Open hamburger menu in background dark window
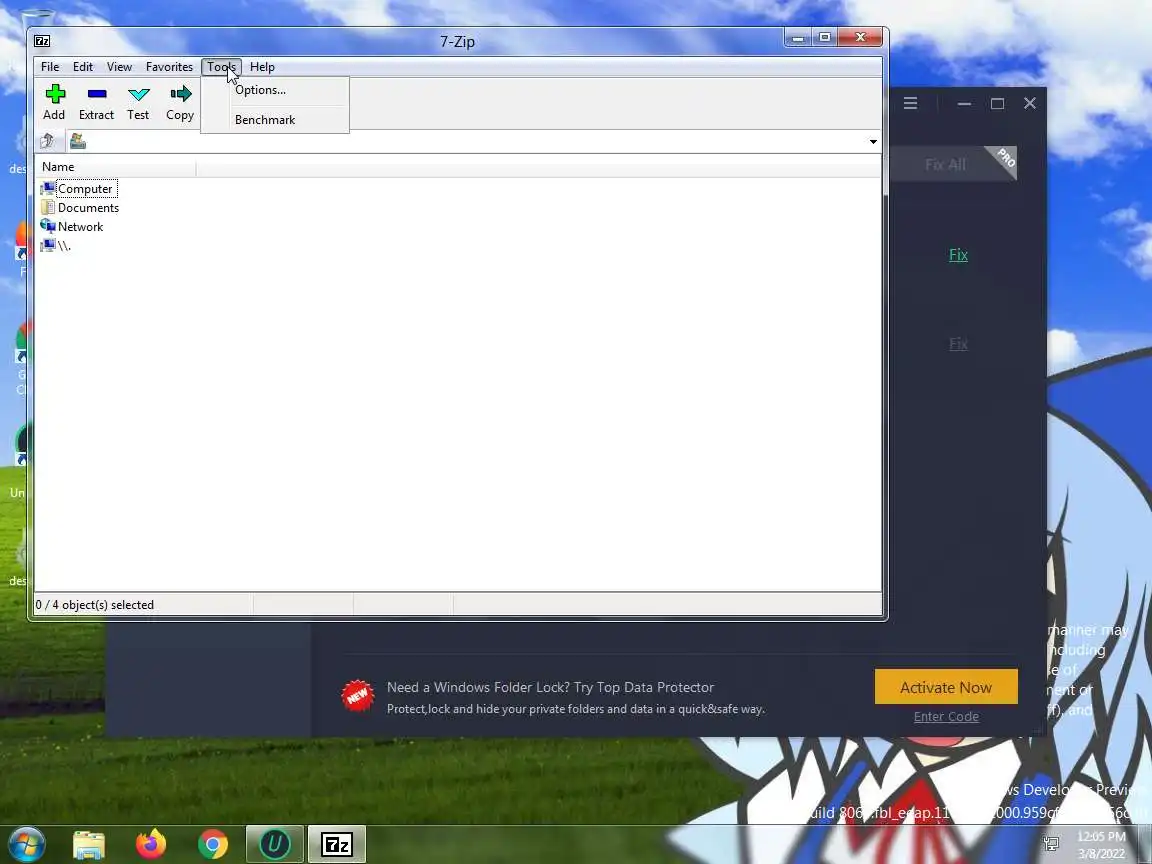Image resolution: width=1152 pixels, height=864 pixels. [910, 104]
